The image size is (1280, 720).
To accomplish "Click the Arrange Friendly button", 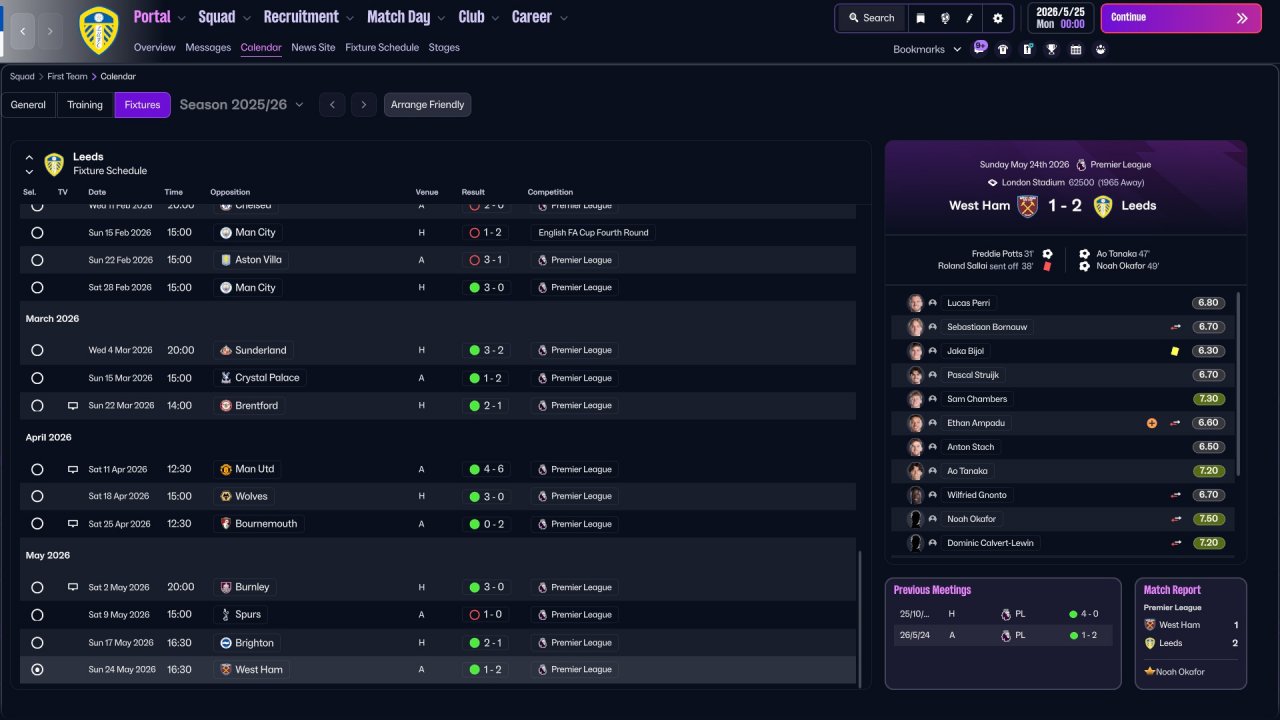I will pyautogui.click(x=427, y=105).
